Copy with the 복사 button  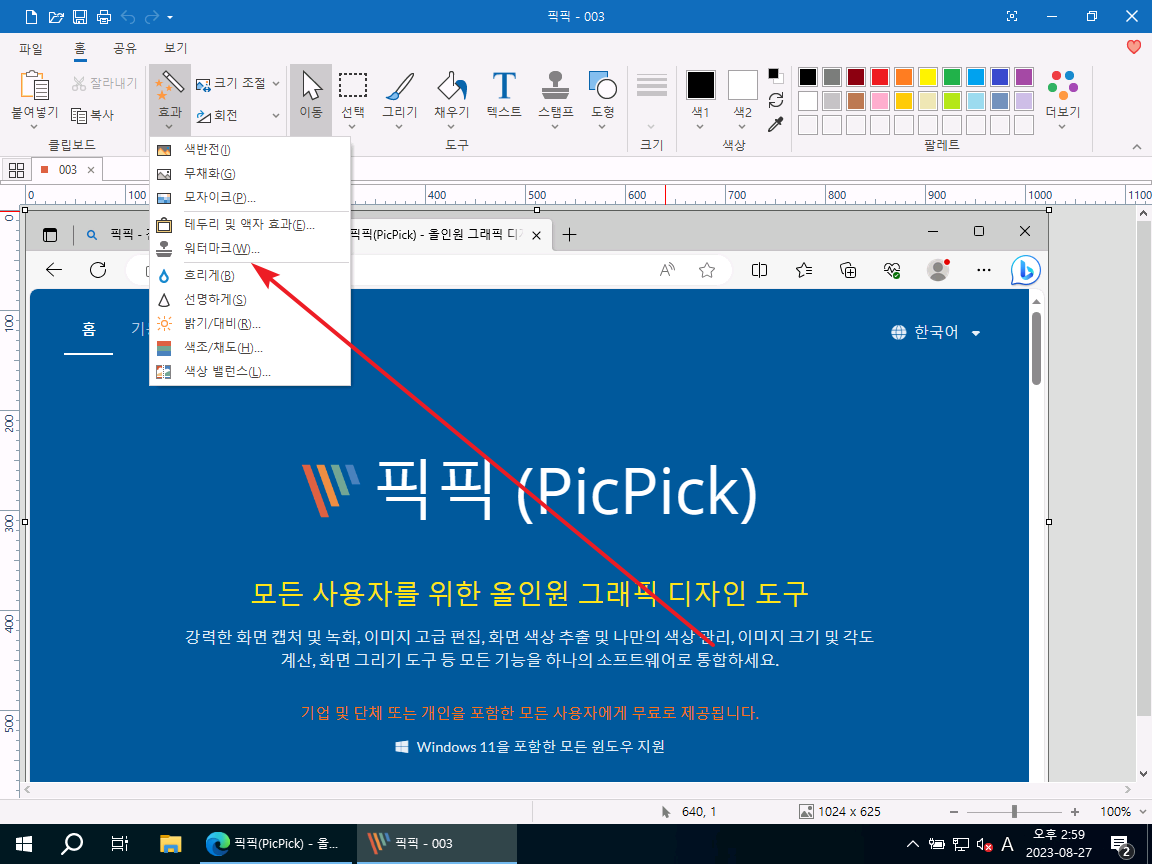(93, 115)
